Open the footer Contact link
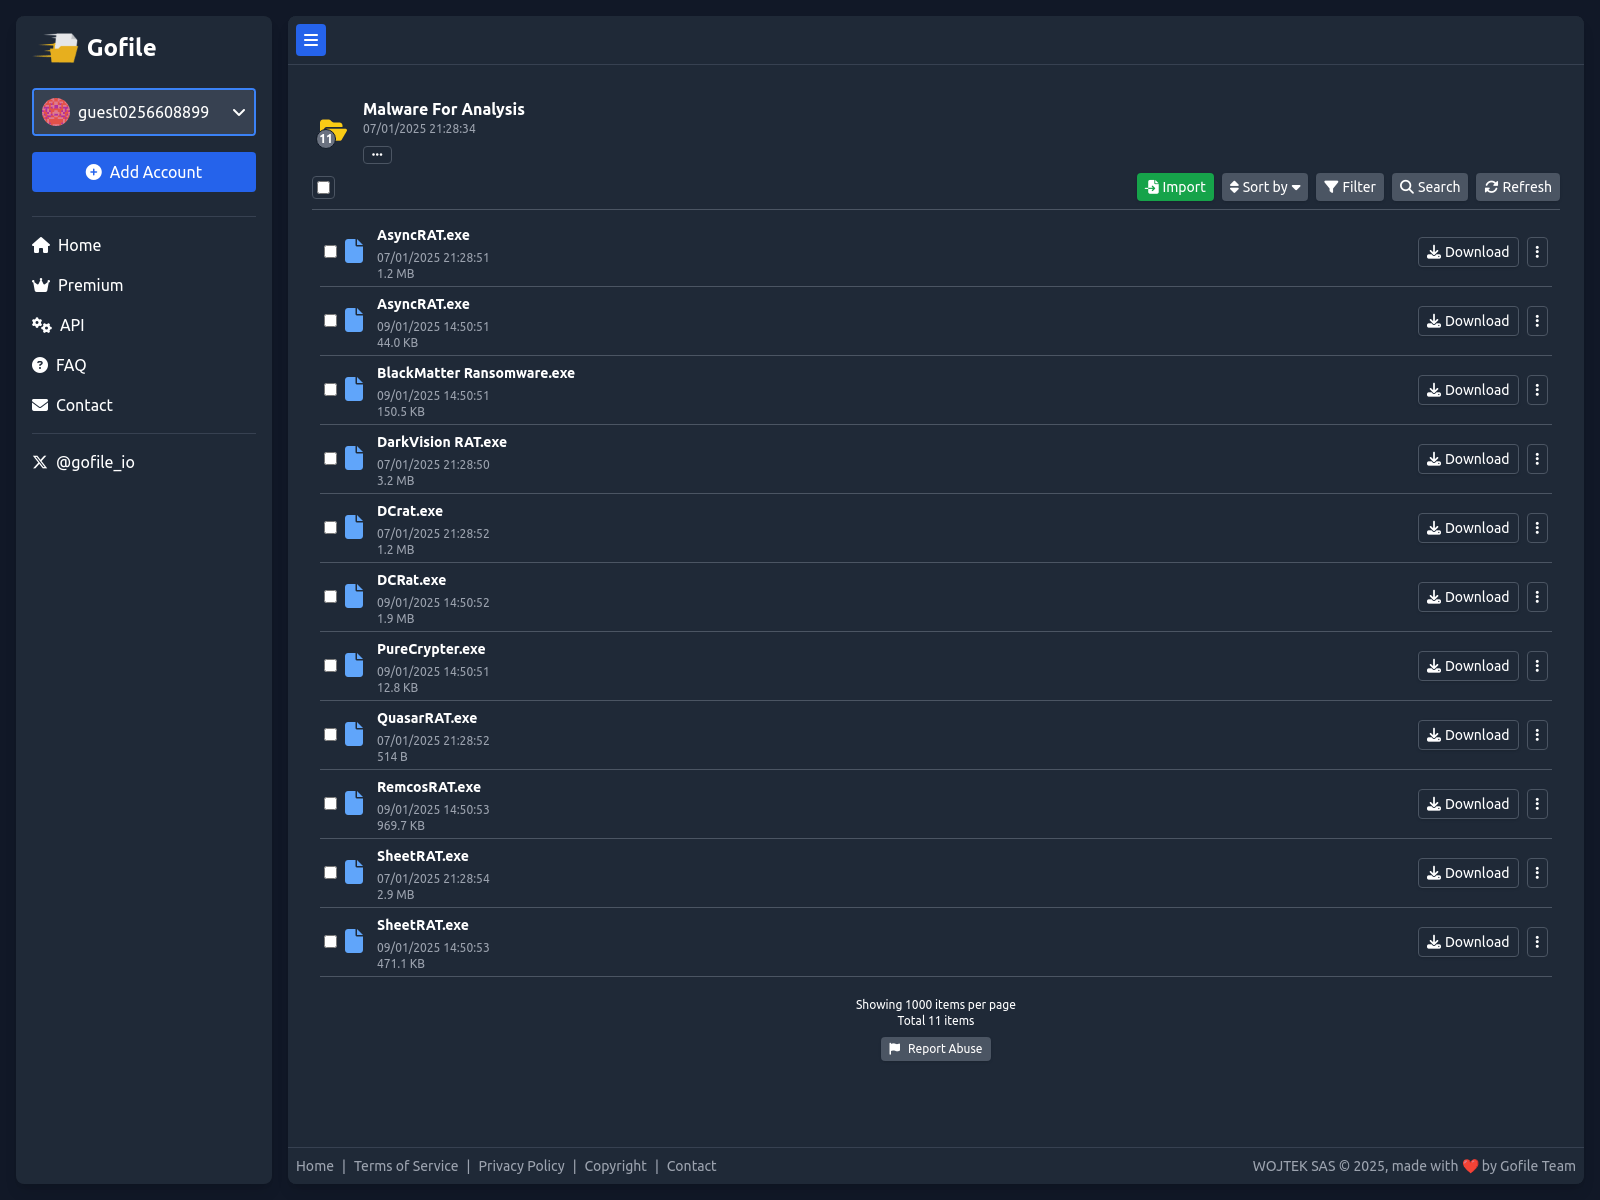 click(691, 1166)
